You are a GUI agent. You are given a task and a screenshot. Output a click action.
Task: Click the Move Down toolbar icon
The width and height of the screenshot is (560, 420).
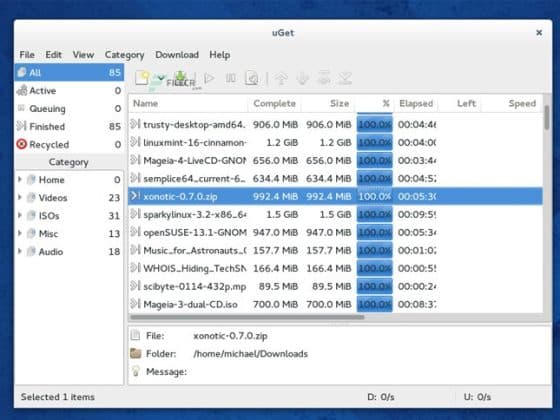click(302, 78)
